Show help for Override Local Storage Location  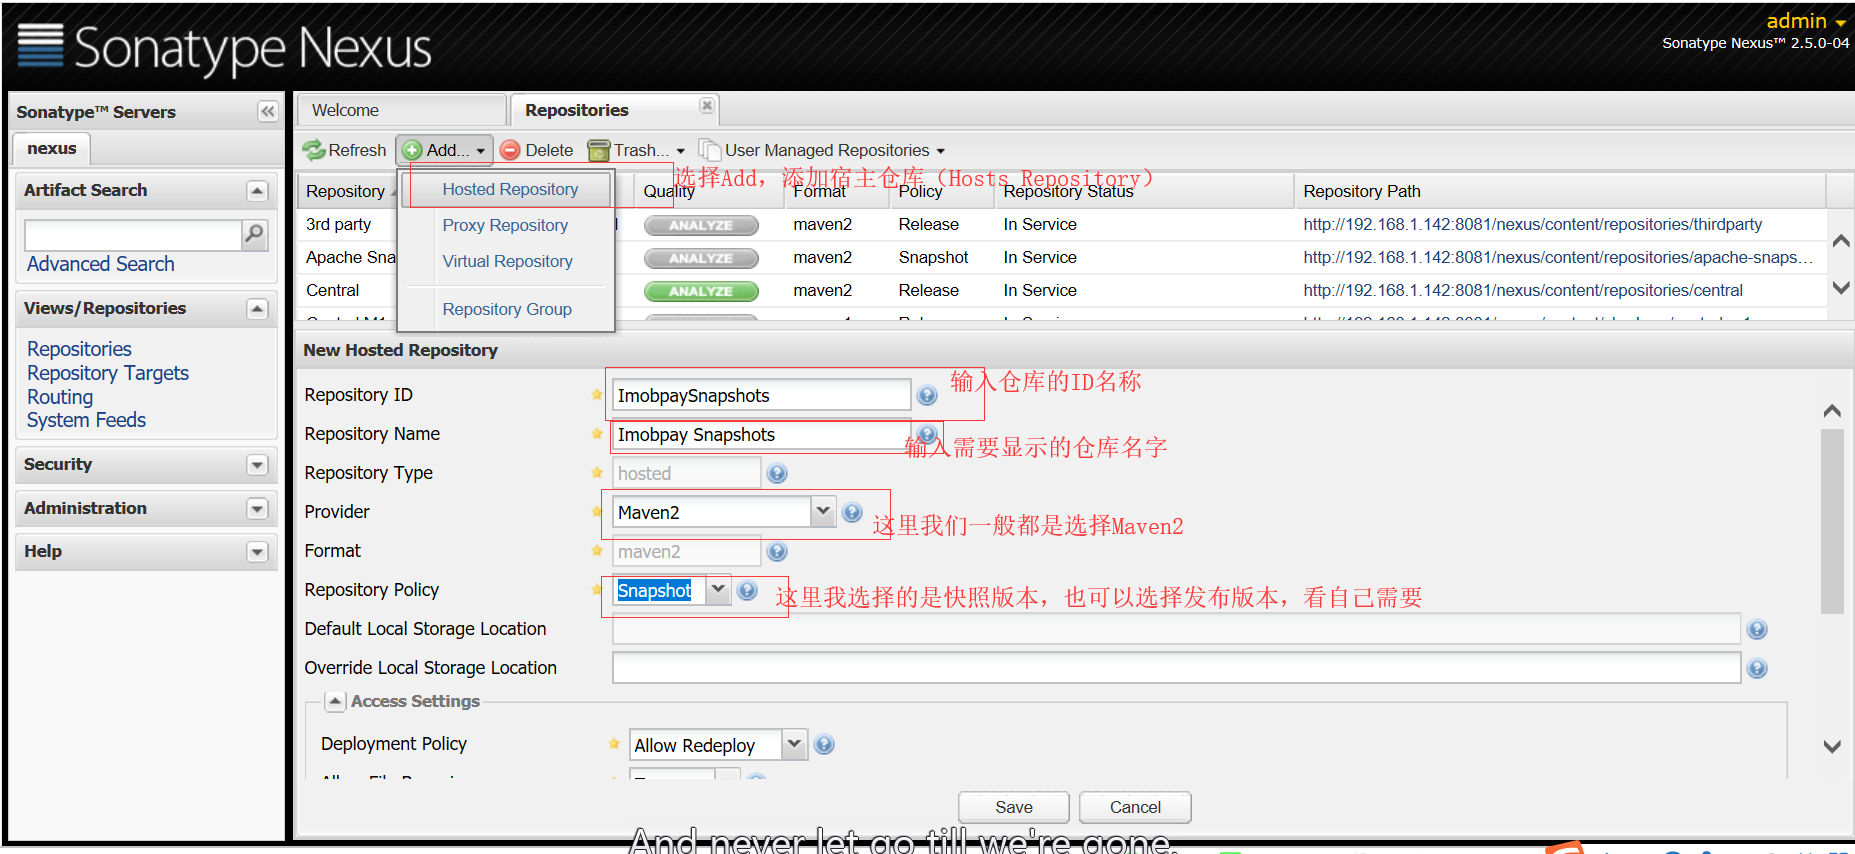[x=1757, y=669]
